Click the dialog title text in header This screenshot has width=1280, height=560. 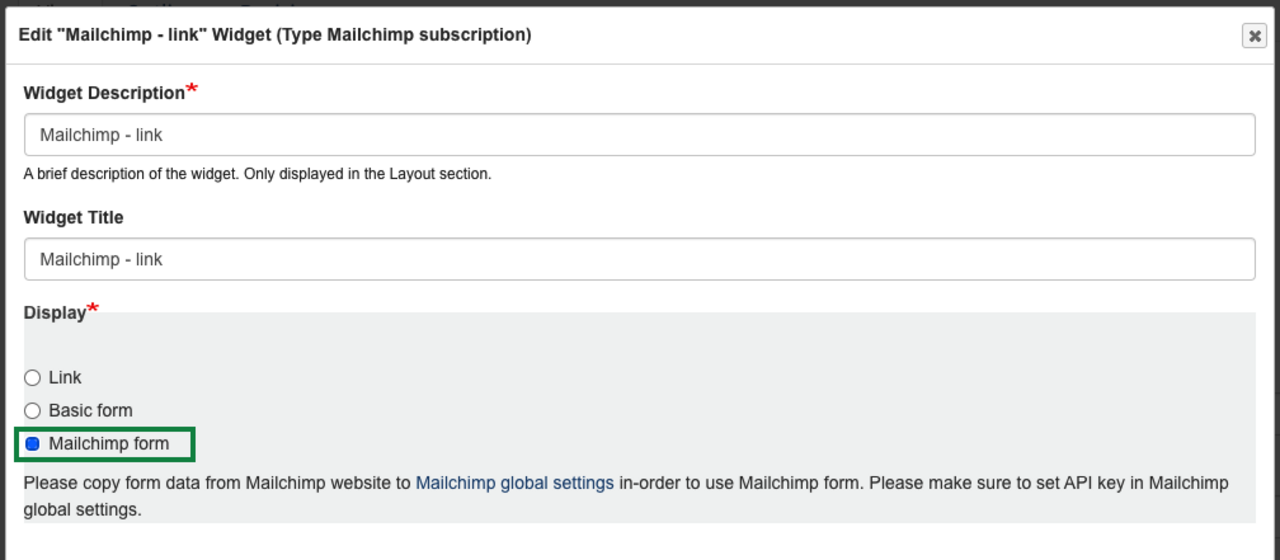tap(275, 35)
